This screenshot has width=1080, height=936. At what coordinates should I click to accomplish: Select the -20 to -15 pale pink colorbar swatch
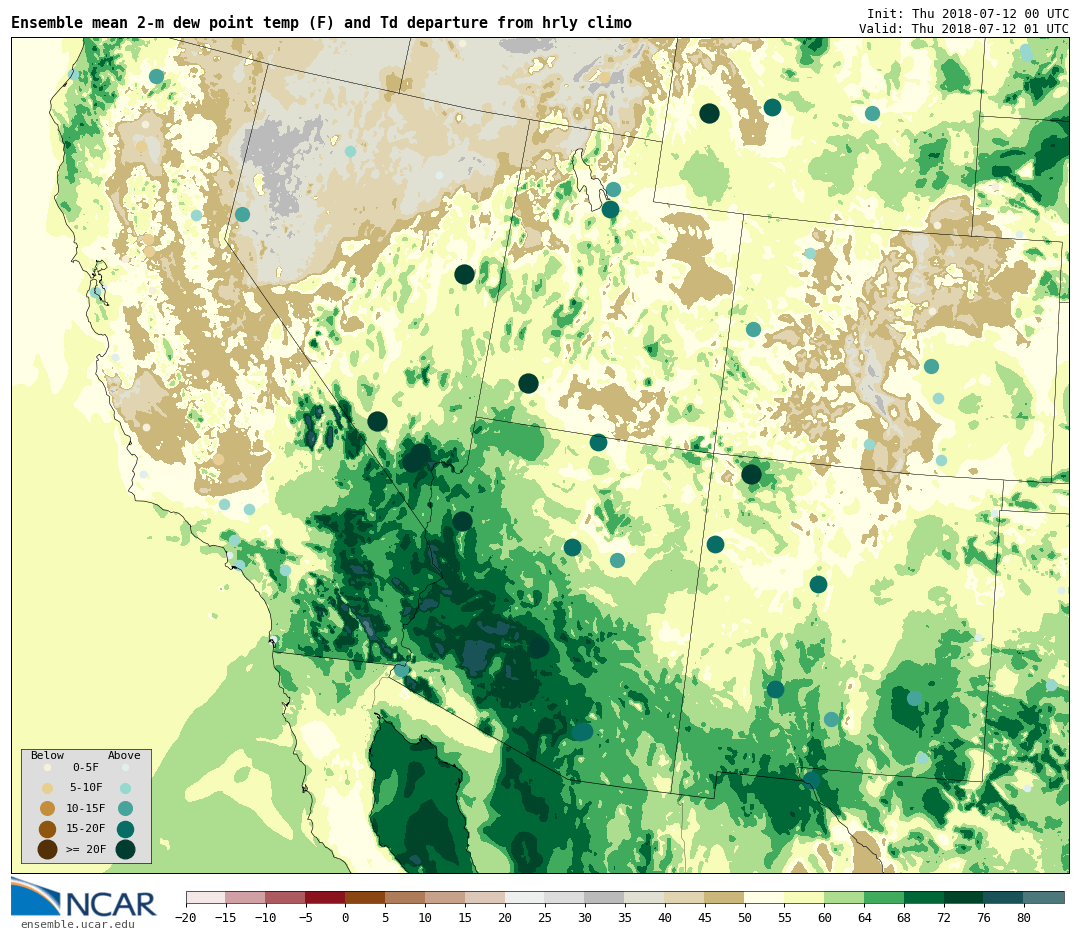tap(206, 897)
